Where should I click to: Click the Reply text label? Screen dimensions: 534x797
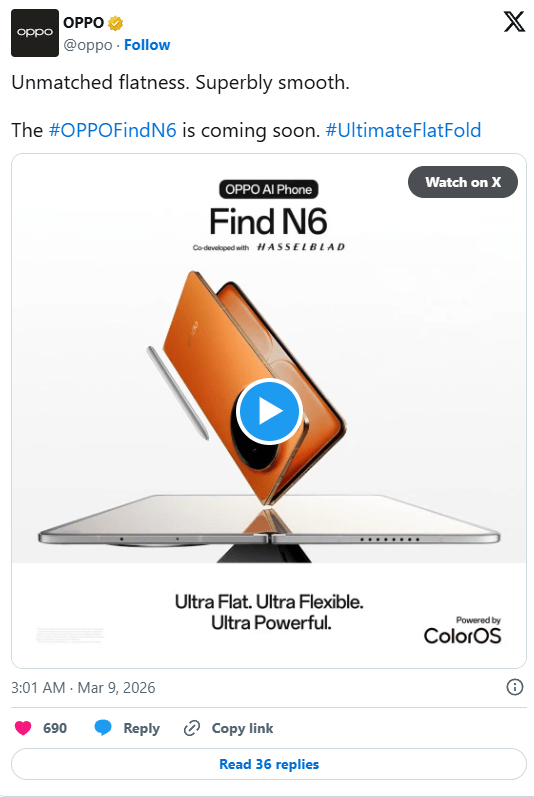click(141, 728)
